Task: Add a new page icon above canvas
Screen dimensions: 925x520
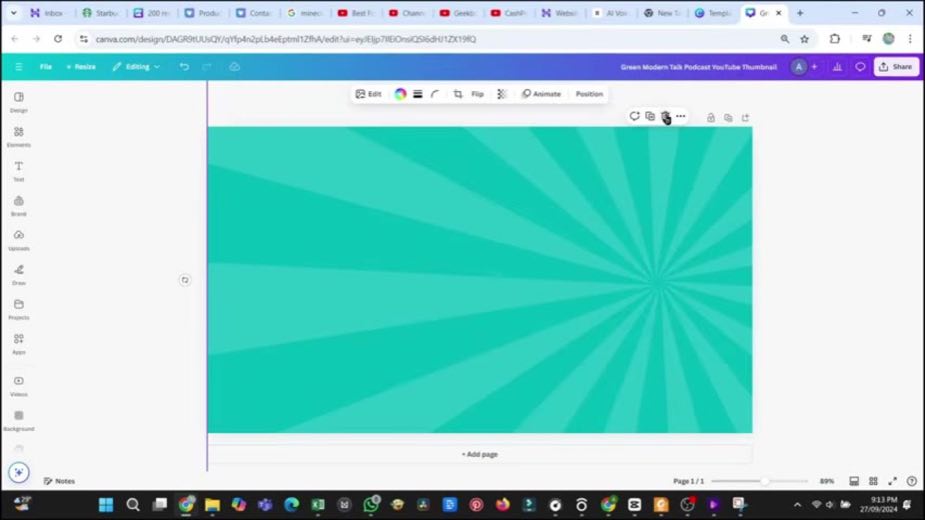Action: tap(746, 118)
